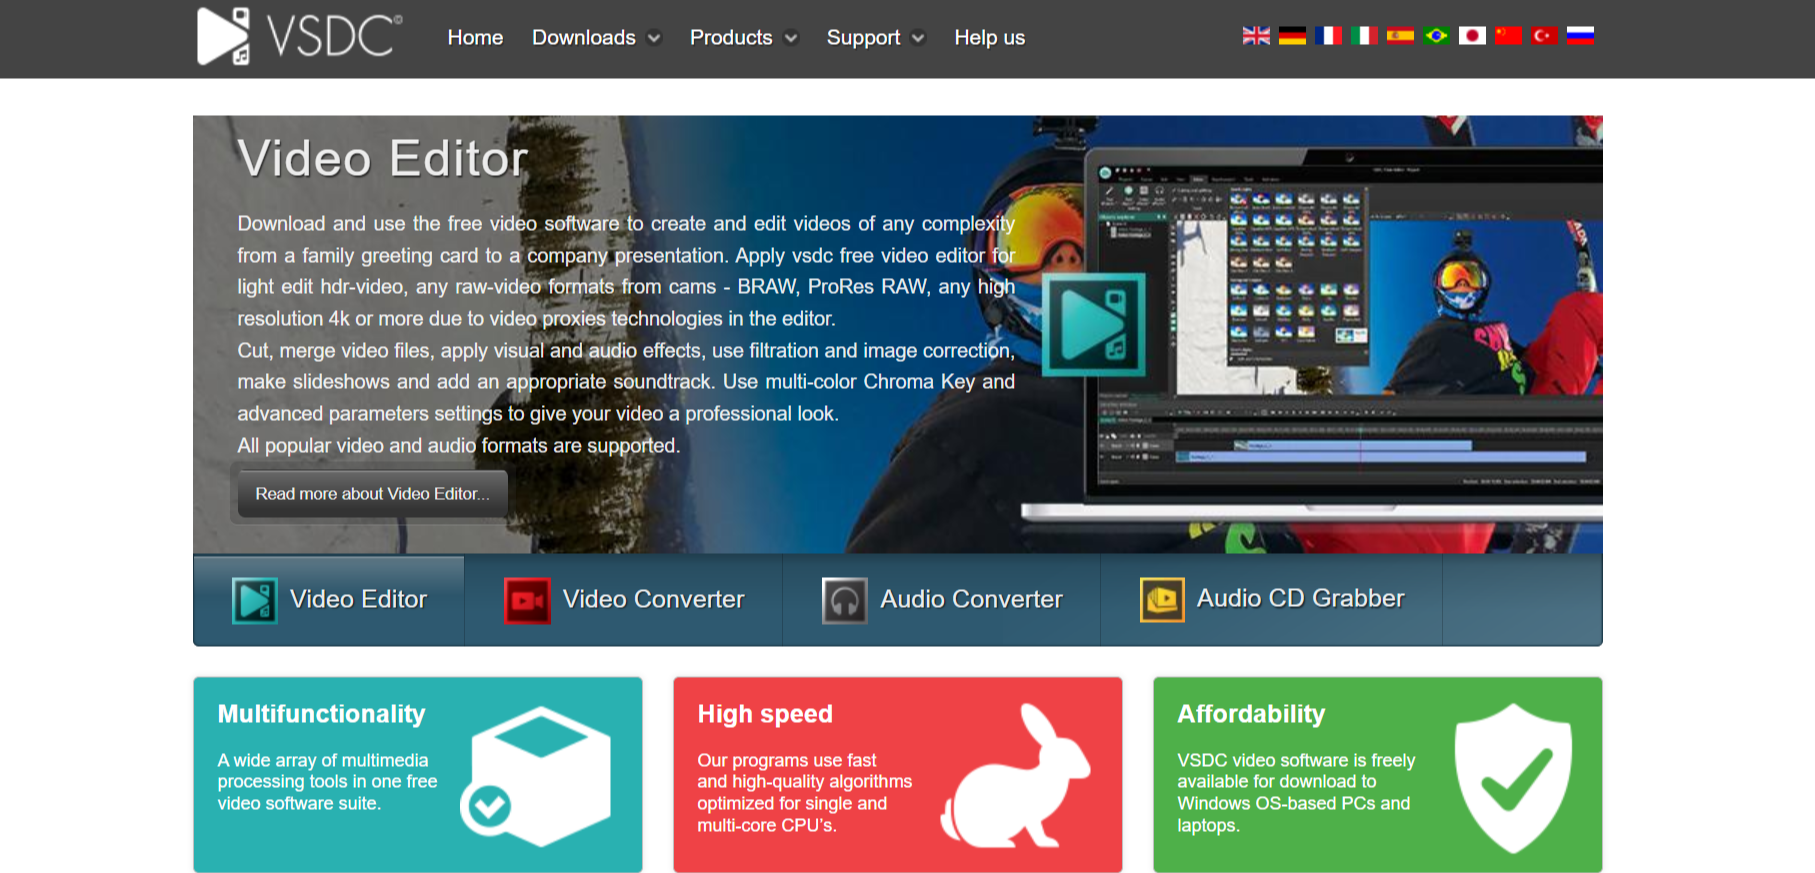Viewport: 1815px width, 873px height.
Task: Switch language using the Turkish flag
Action: coord(1544,36)
